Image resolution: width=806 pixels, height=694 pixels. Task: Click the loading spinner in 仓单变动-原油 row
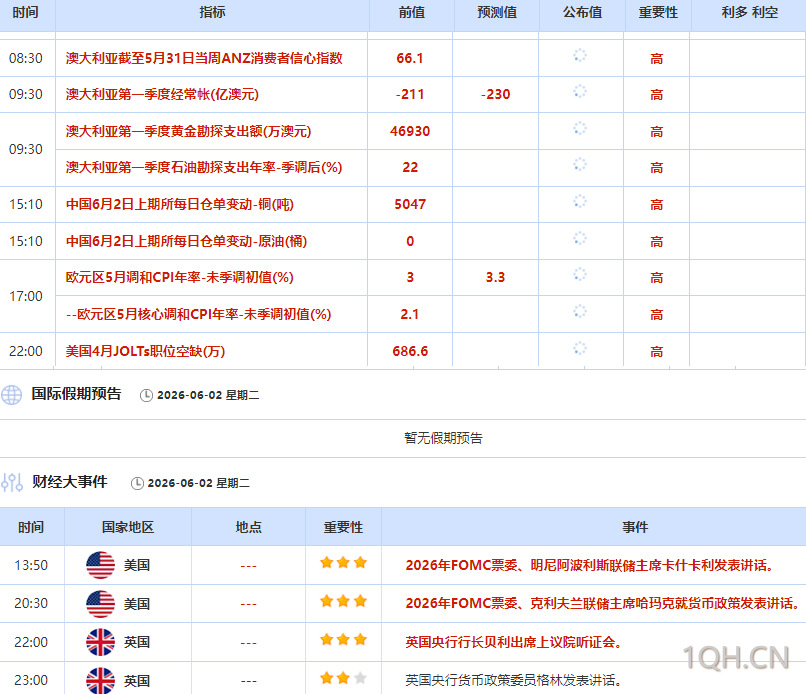tap(580, 239)
